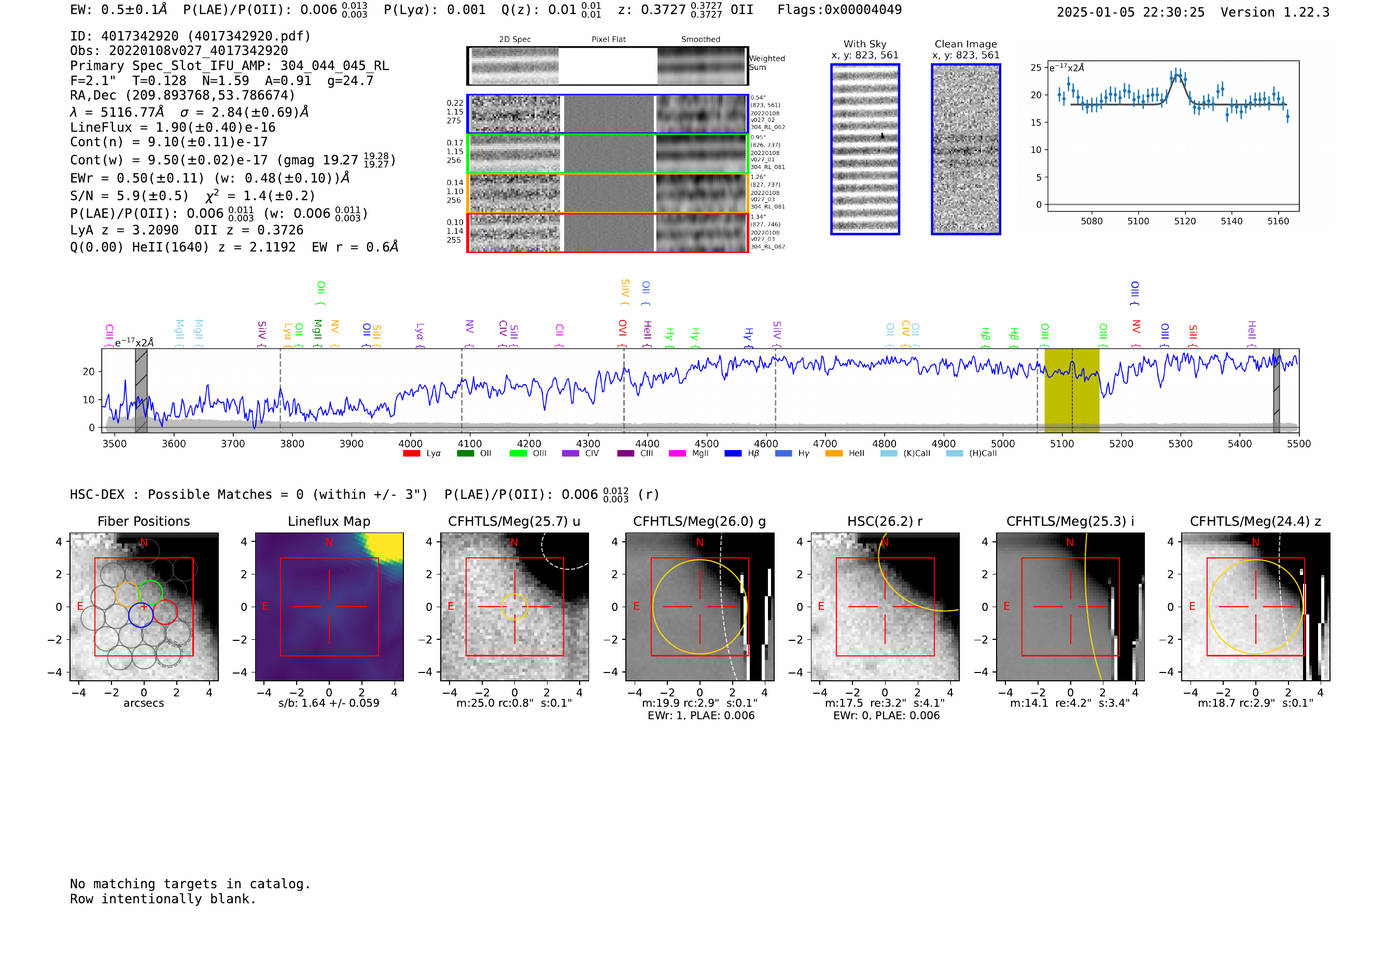Select the orange-outlined 2D spectrum row
The height and width of the screenshot is (953, 1400).
608,193
